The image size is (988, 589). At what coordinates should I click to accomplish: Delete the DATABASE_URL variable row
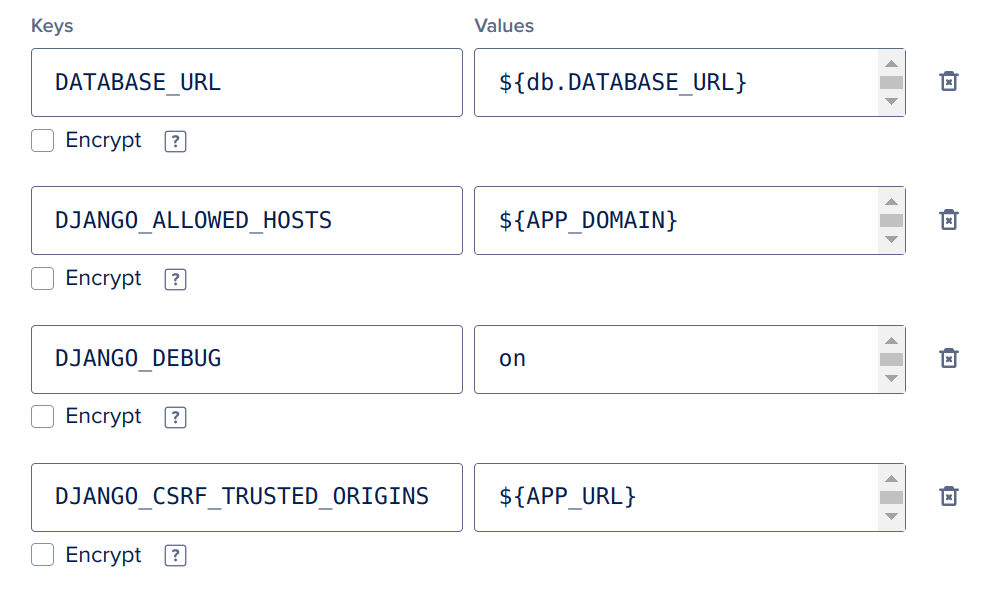point(948,82)
